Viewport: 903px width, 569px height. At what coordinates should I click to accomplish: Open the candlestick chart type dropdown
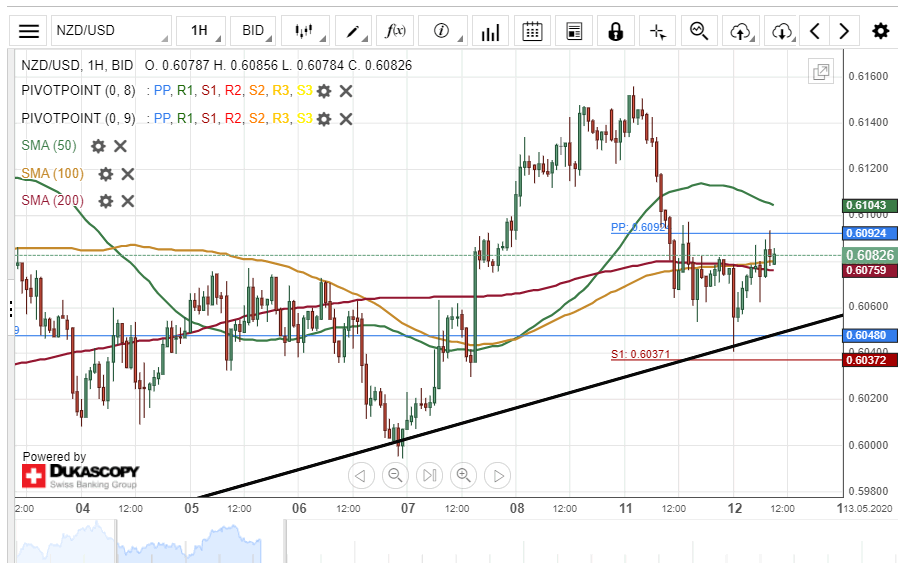(x=305, y=31)
